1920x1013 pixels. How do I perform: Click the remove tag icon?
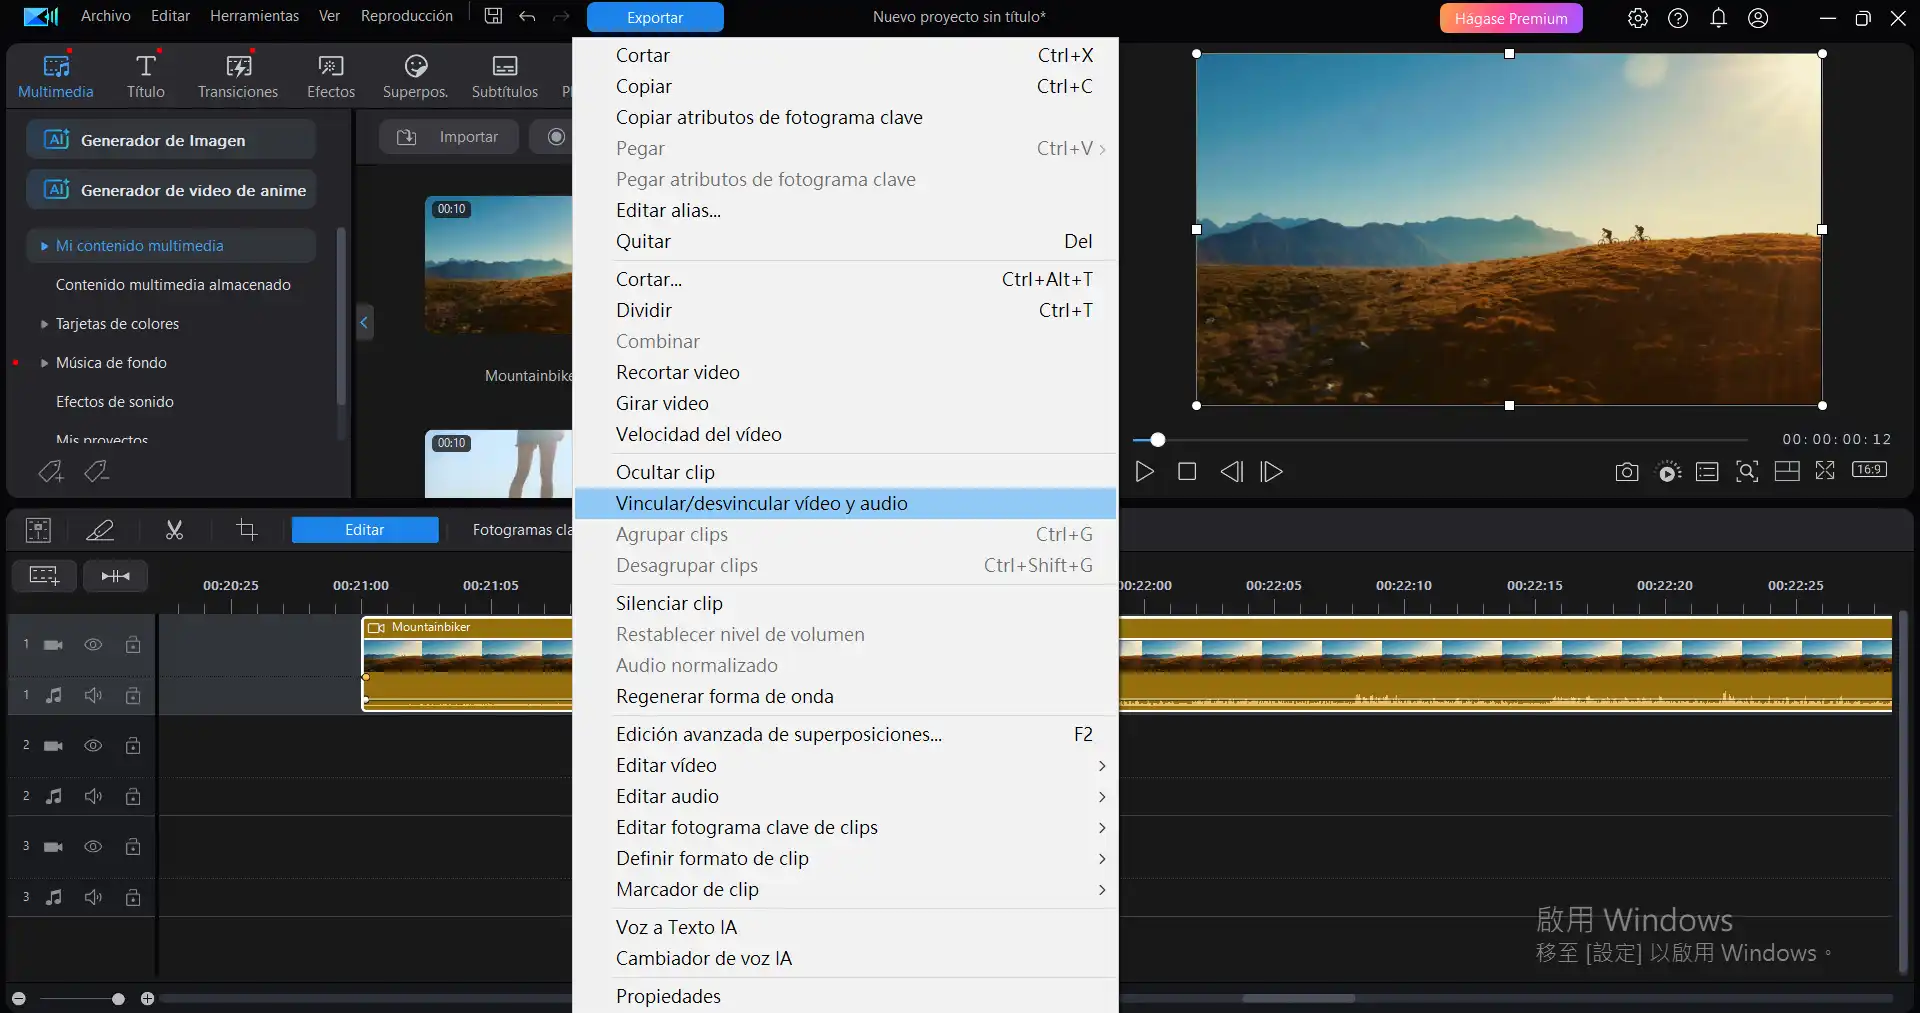coord(96,471)
